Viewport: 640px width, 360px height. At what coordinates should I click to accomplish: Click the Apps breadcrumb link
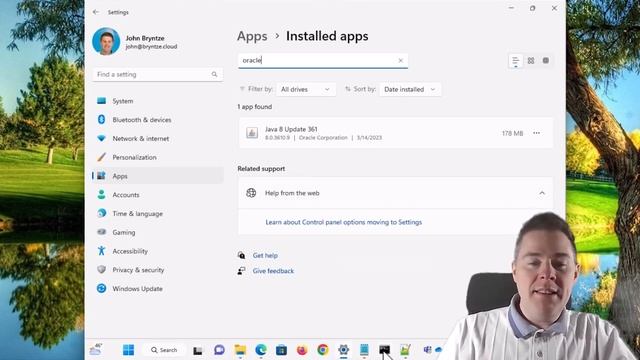pyautogui.click(x=252, y=36)
